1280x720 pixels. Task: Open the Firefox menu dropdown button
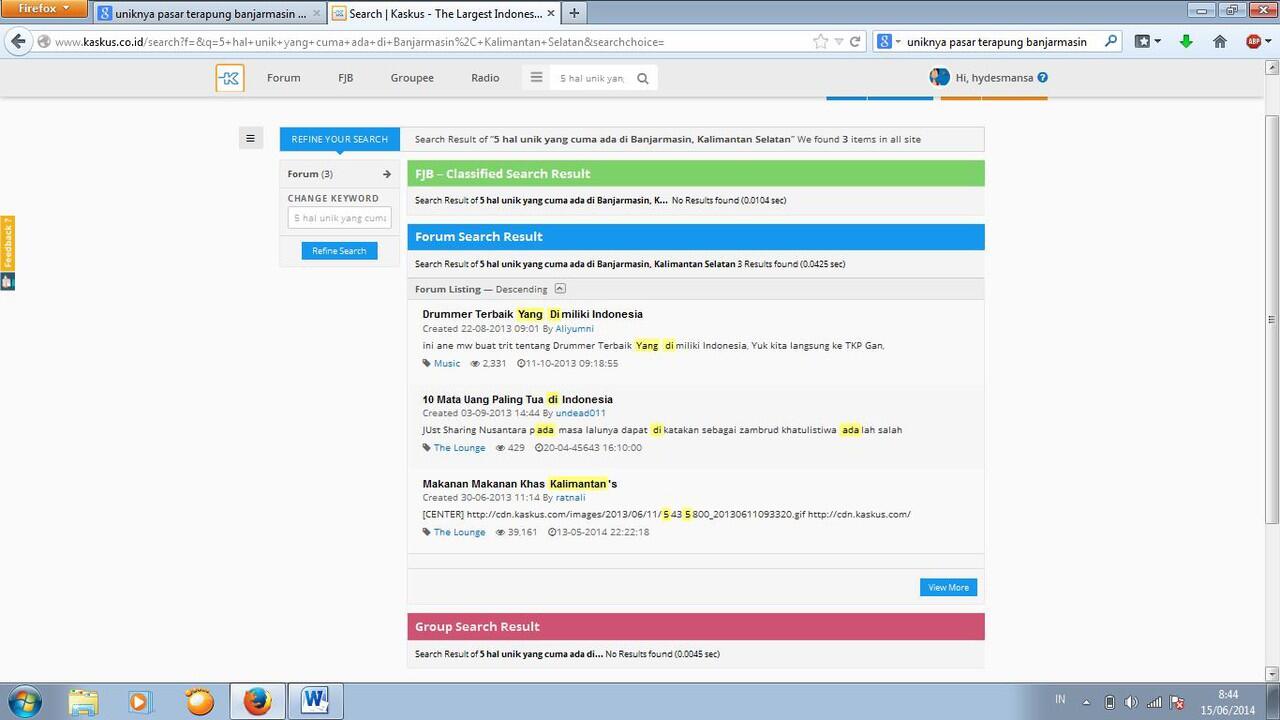point(46,9)
